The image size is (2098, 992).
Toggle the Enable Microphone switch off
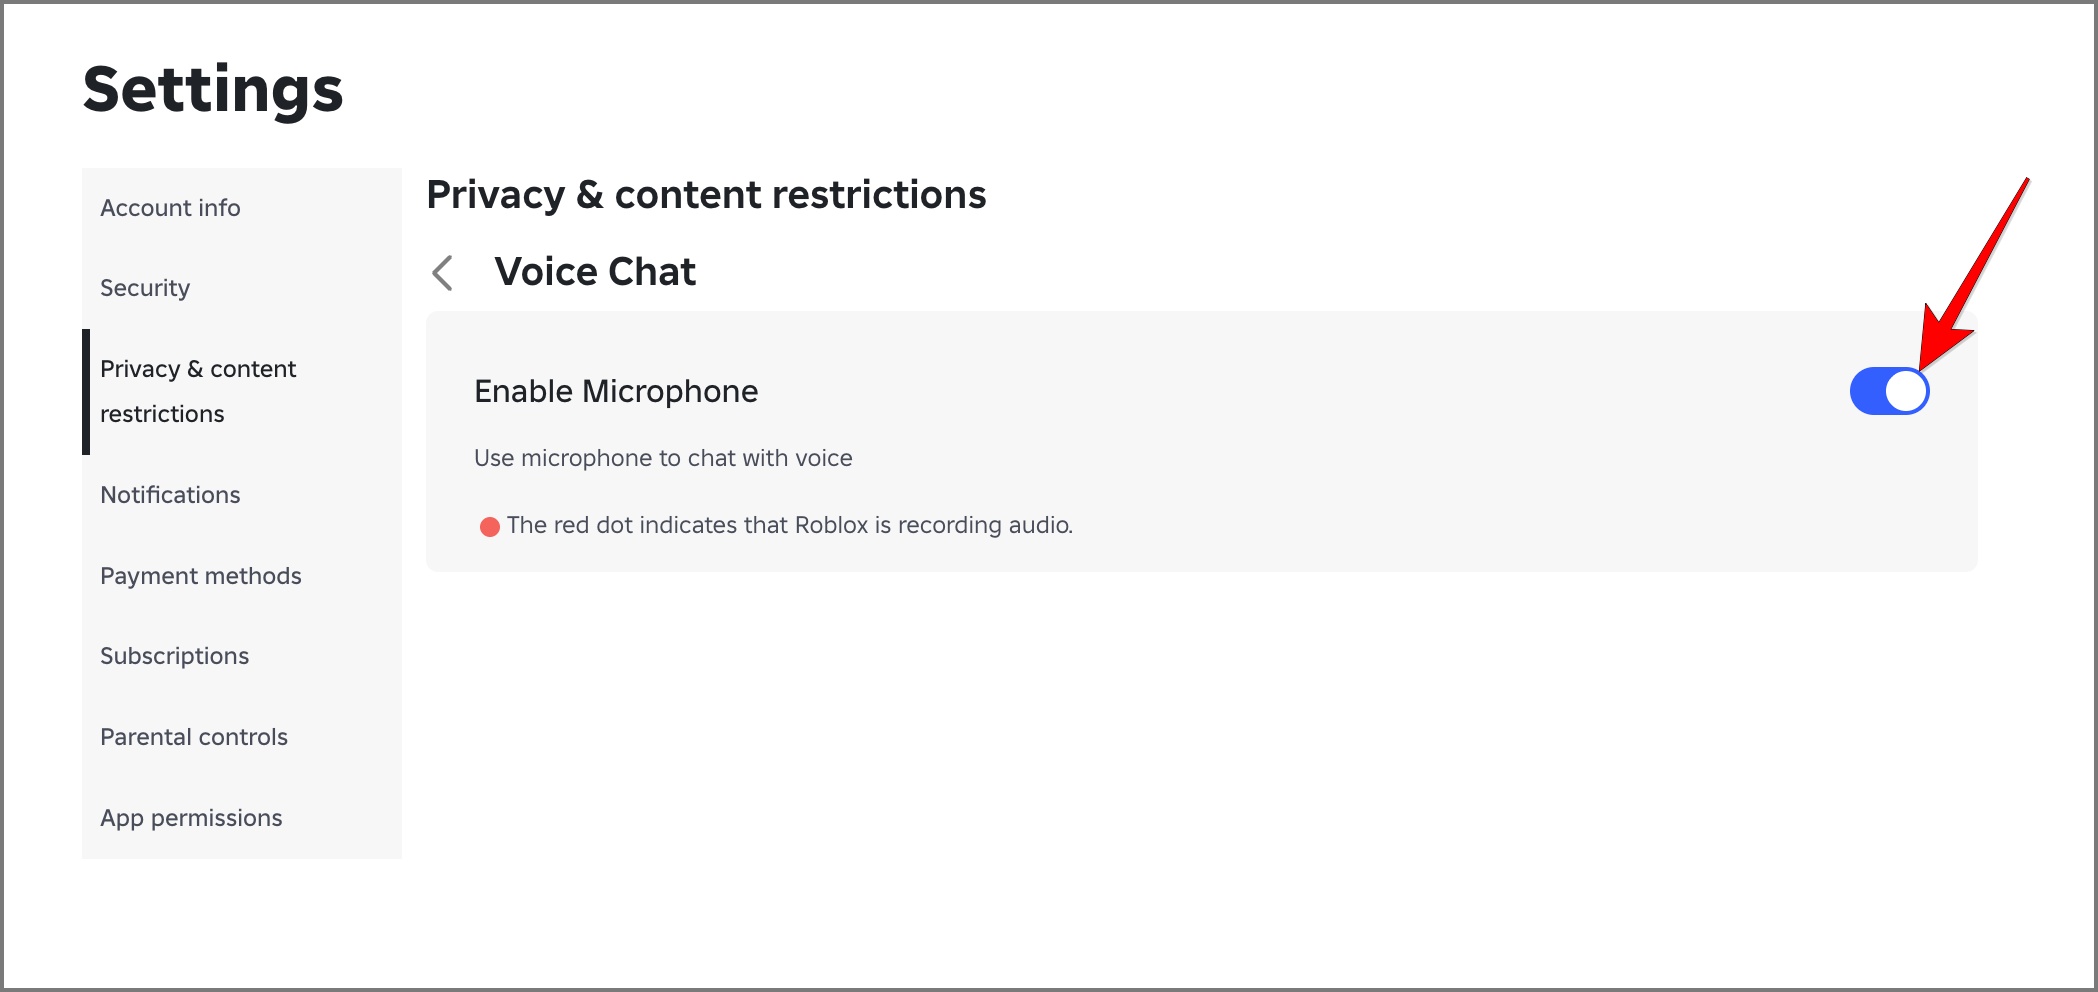pos(1890,391)
